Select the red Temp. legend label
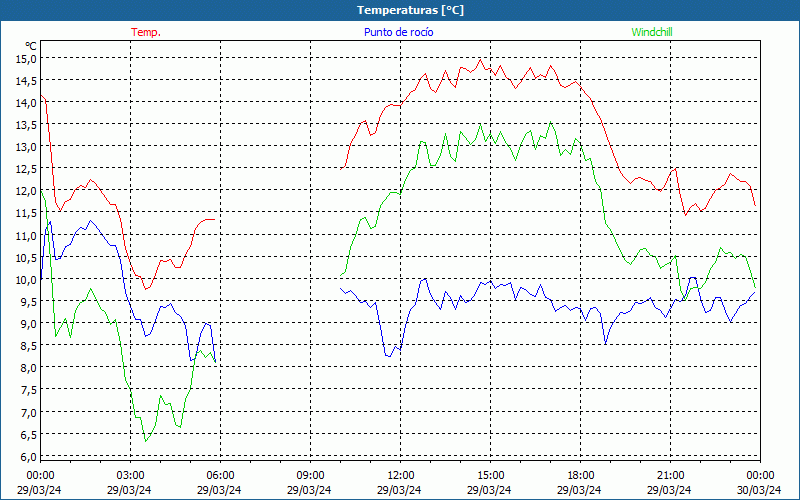Image resolution: width=800 pixels, height=500 pixels. click(146, 32)
